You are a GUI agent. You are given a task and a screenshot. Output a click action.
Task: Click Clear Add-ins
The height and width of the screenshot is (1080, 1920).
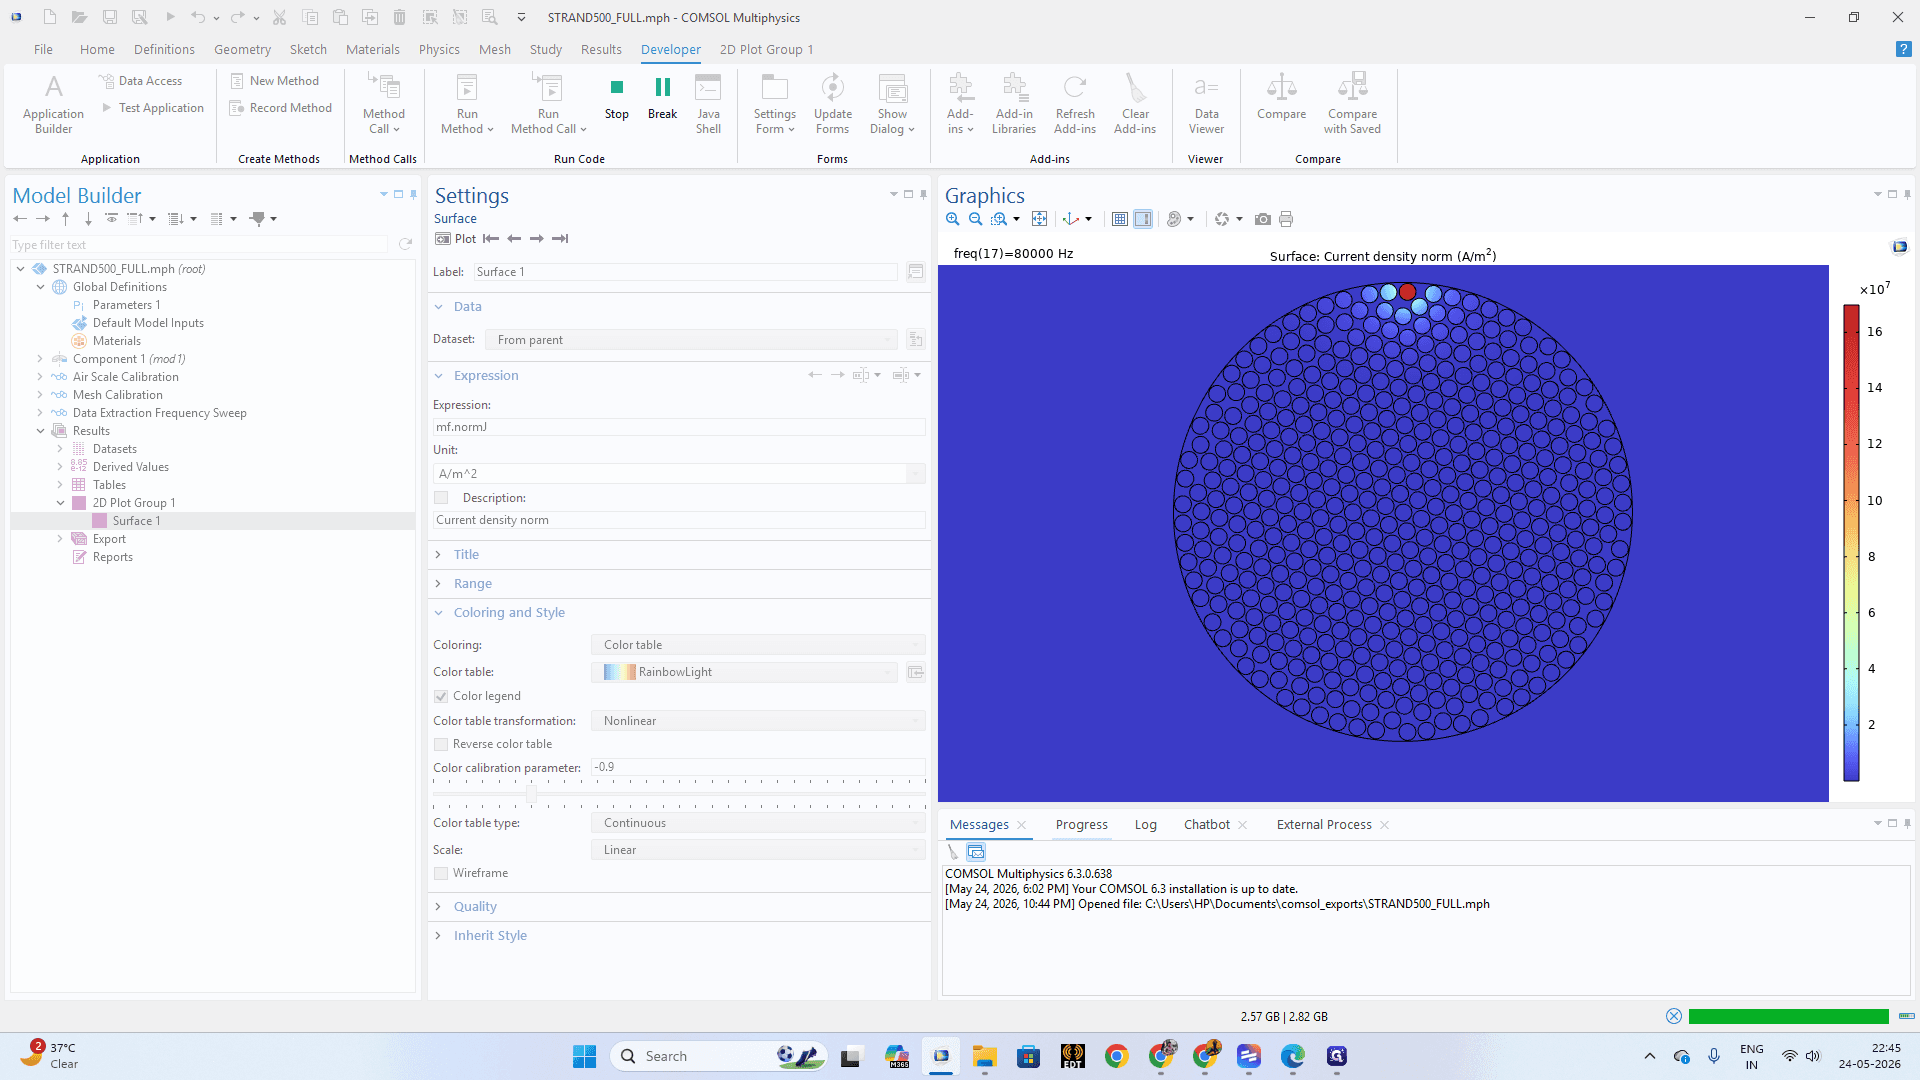pos(1135,104)
